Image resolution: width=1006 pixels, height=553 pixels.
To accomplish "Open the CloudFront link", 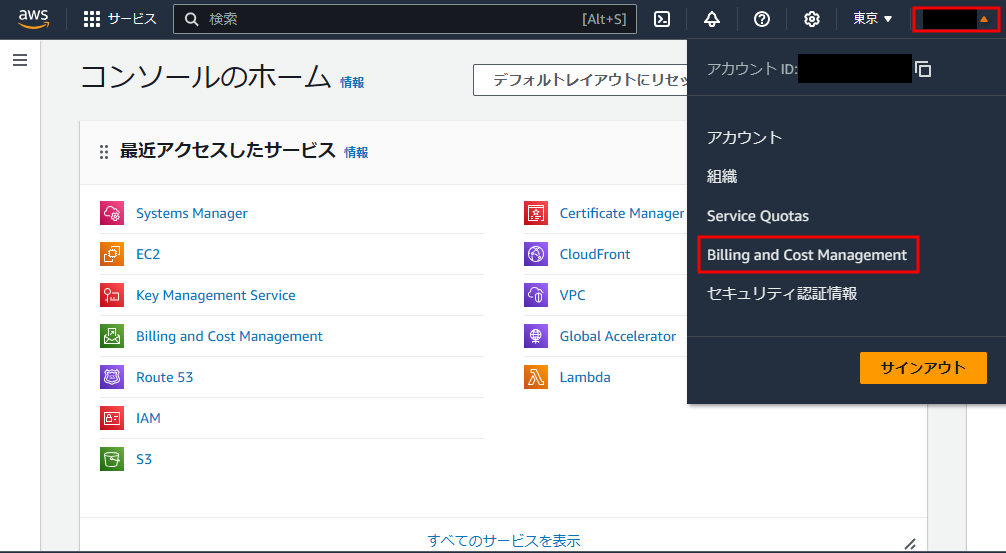I will pos(595,254).
